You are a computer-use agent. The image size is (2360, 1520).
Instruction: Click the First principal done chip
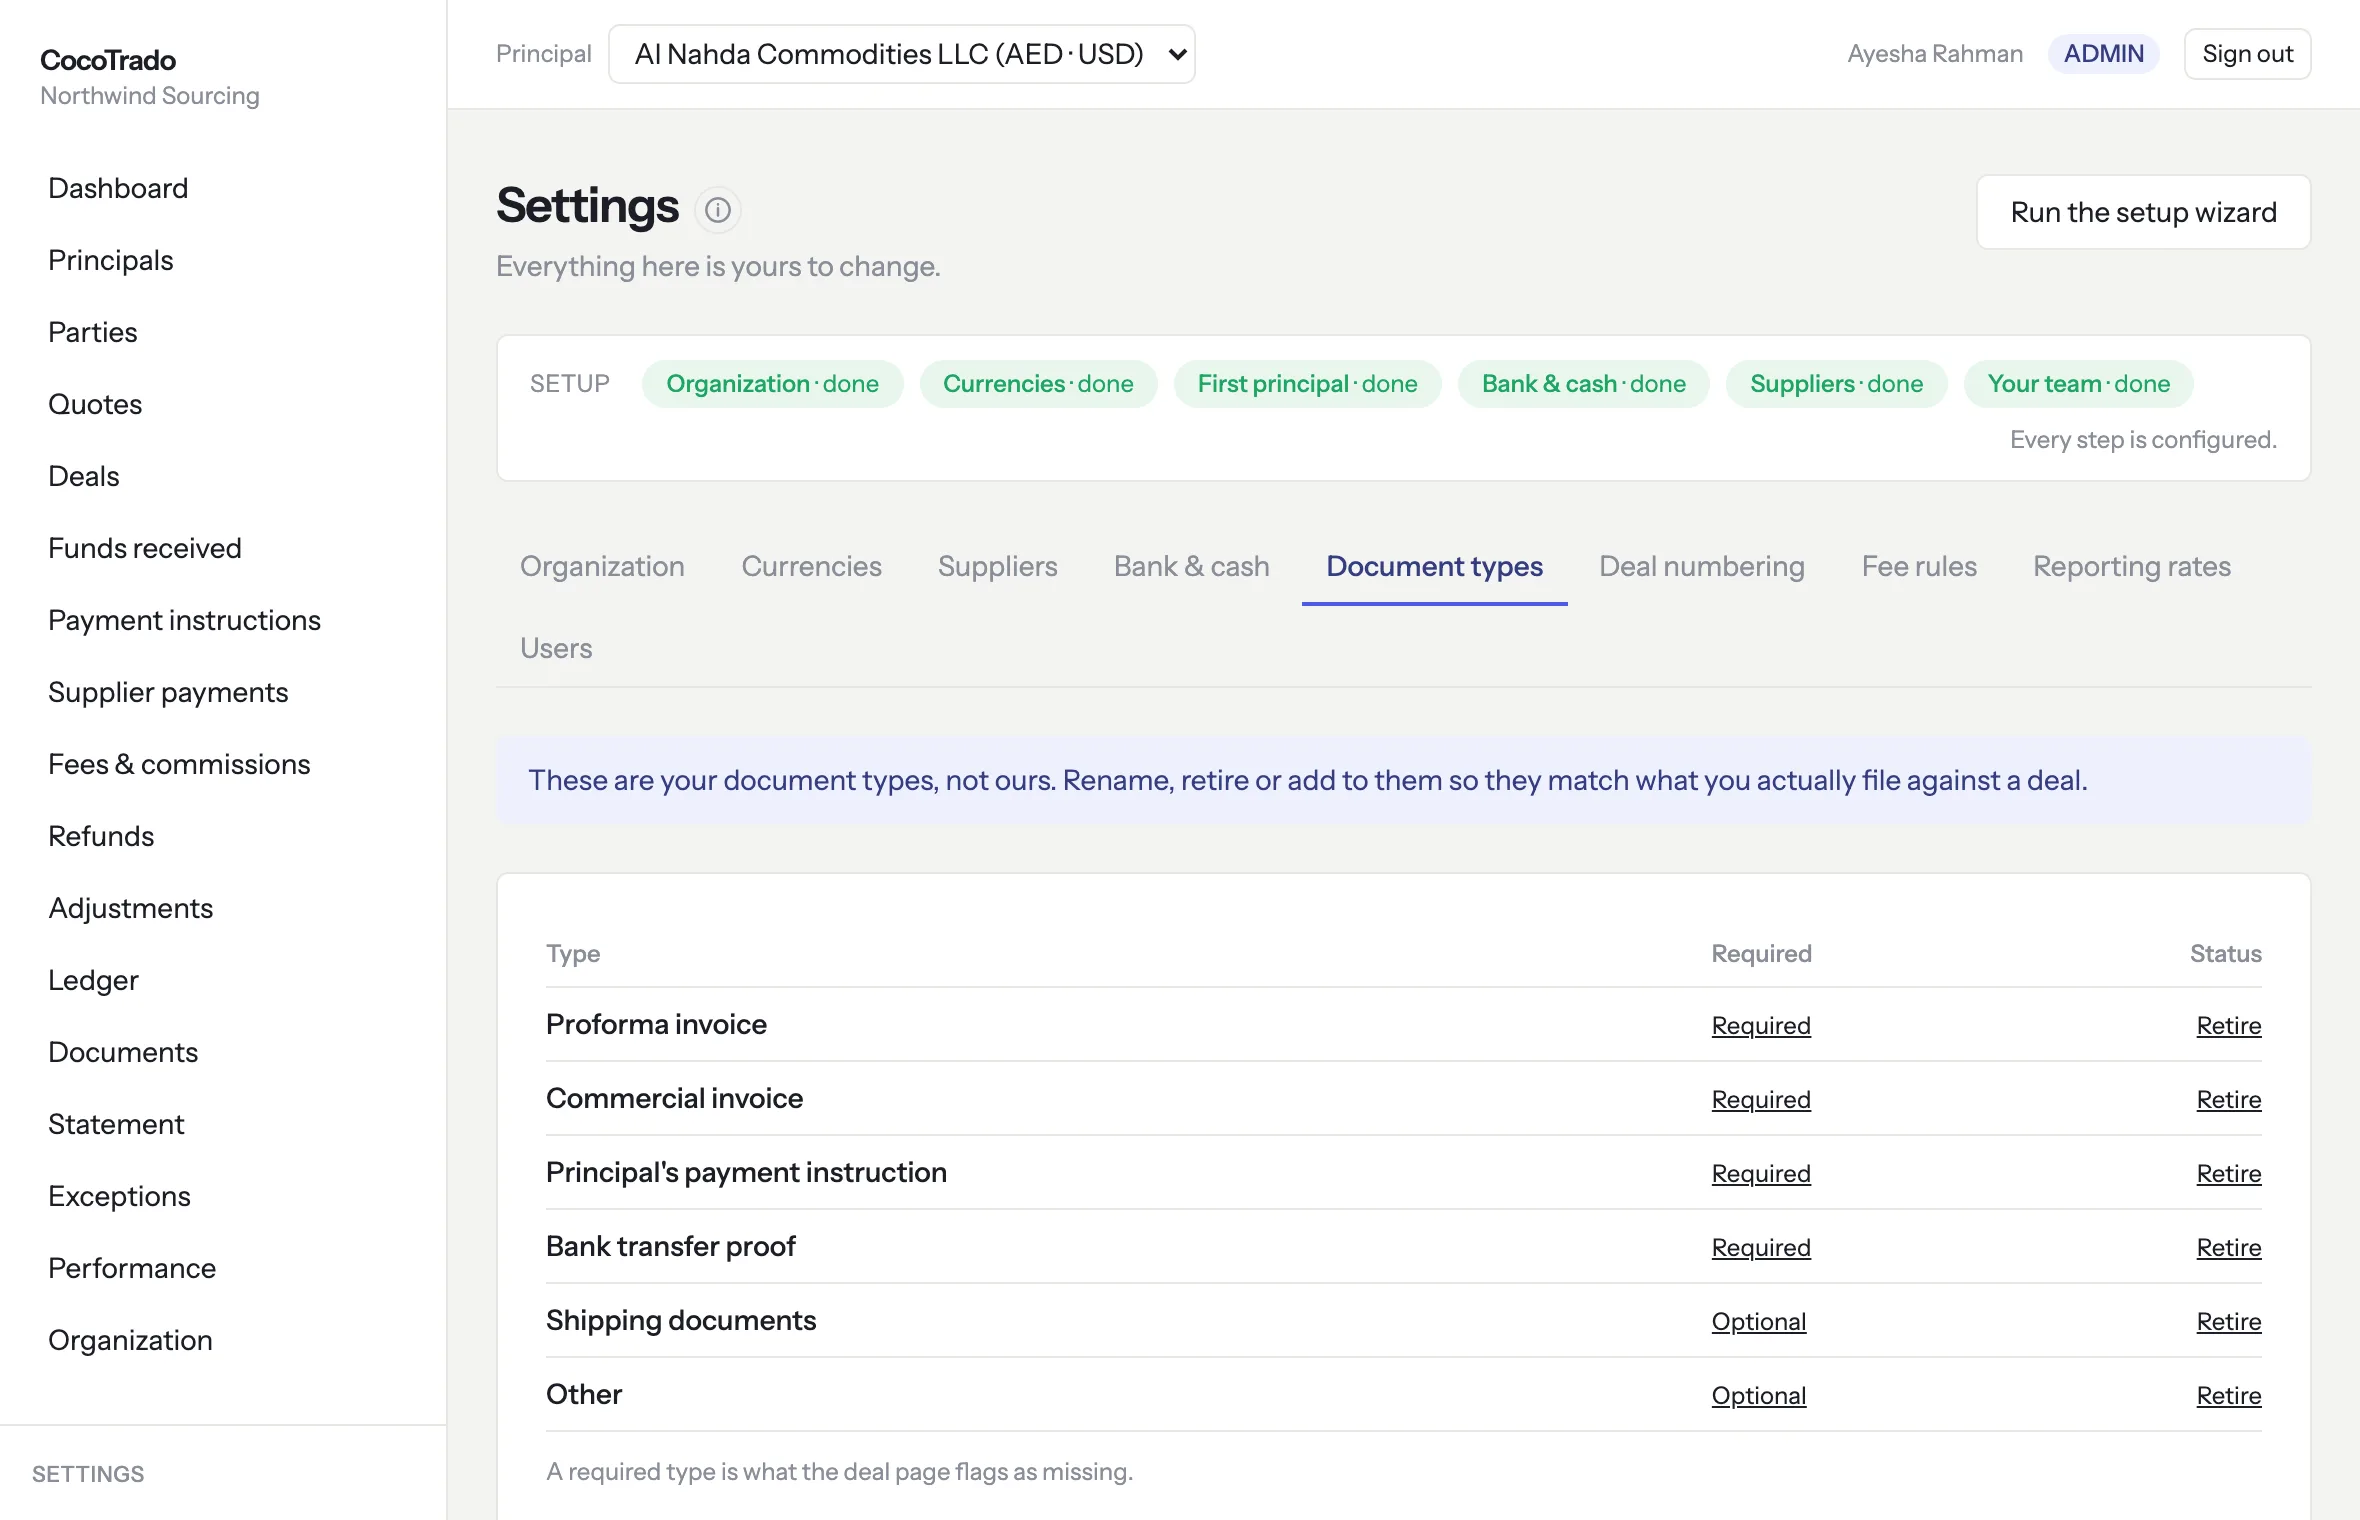(1307, 384)
